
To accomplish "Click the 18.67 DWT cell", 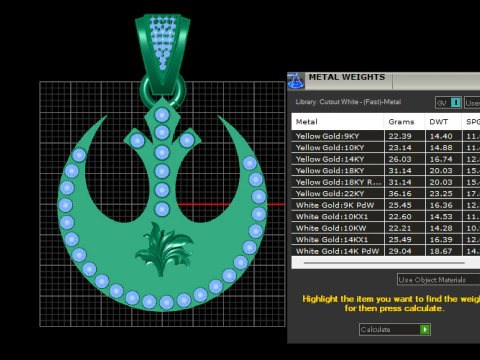I will [x=444, y=251].
